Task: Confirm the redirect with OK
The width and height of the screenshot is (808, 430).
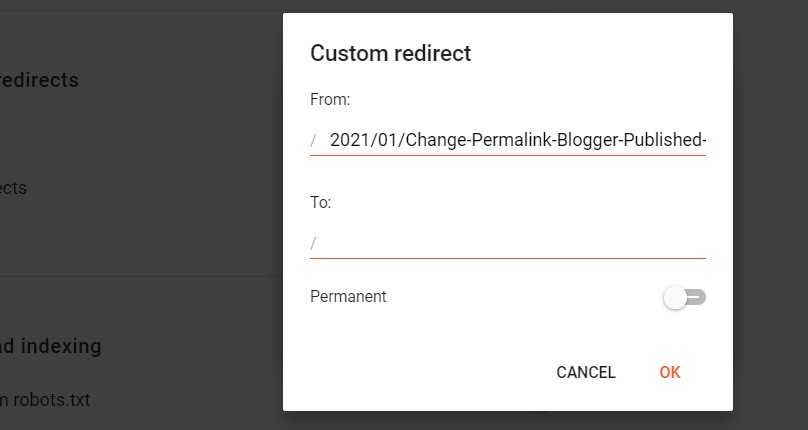Action: pyautogui.click(x=670, y=372)
